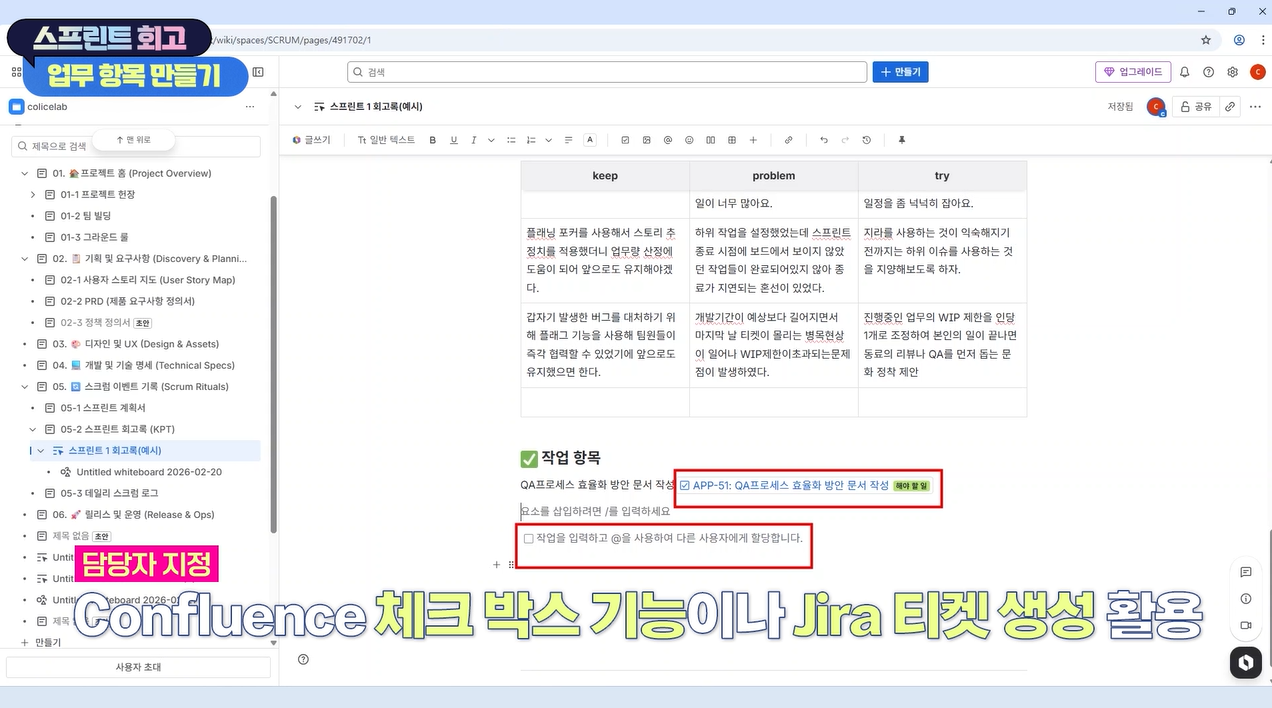The image size is (1272, 708).
Task: Tick the empty action item checkbox
Action: (528, 538)
